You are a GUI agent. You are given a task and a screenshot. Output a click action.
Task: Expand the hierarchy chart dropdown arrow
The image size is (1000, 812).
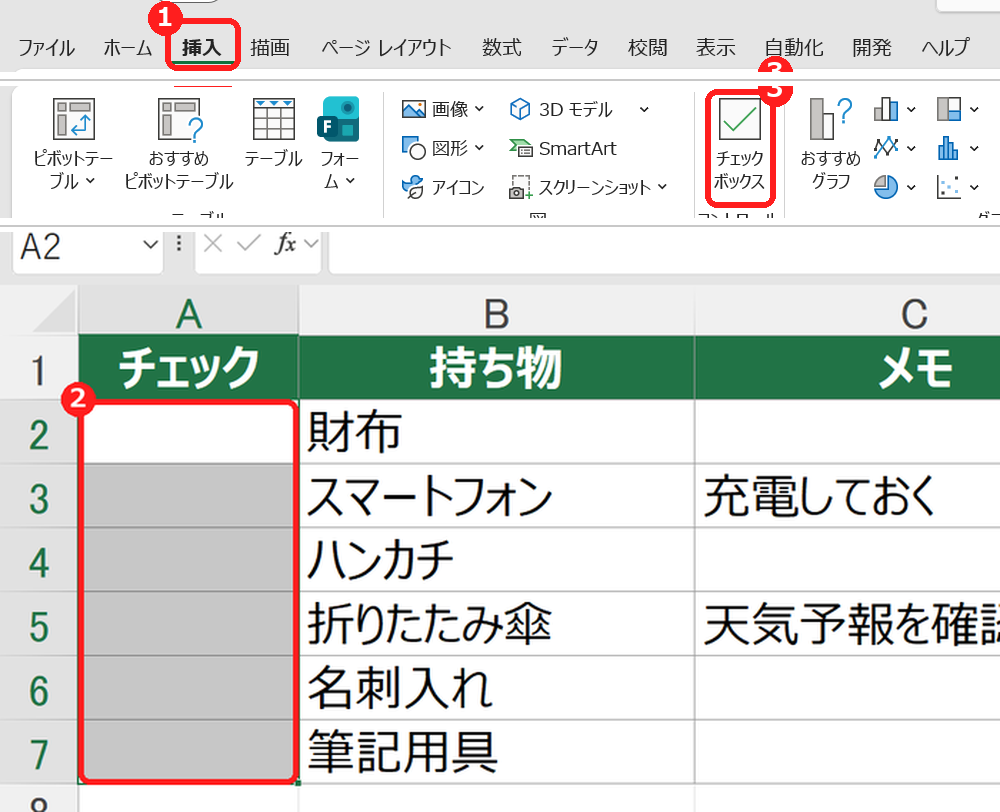(x=974, y=110)
